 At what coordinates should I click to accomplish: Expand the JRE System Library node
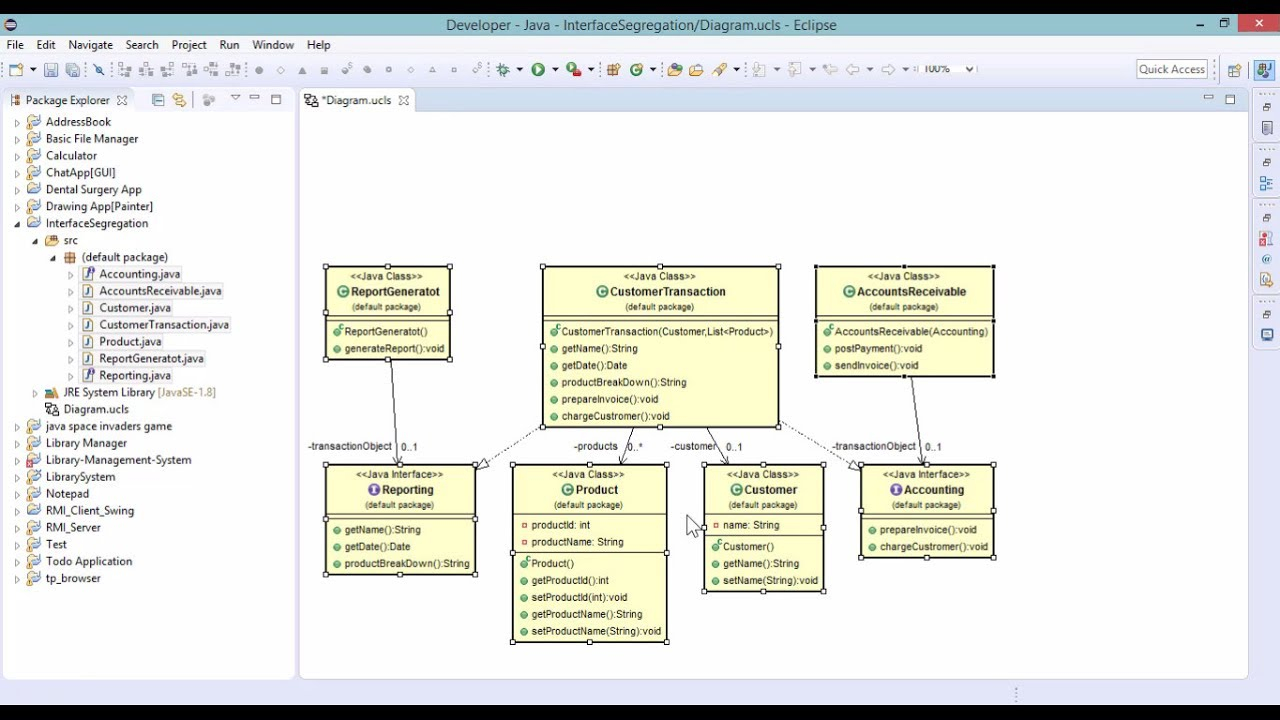pos(35,393)
